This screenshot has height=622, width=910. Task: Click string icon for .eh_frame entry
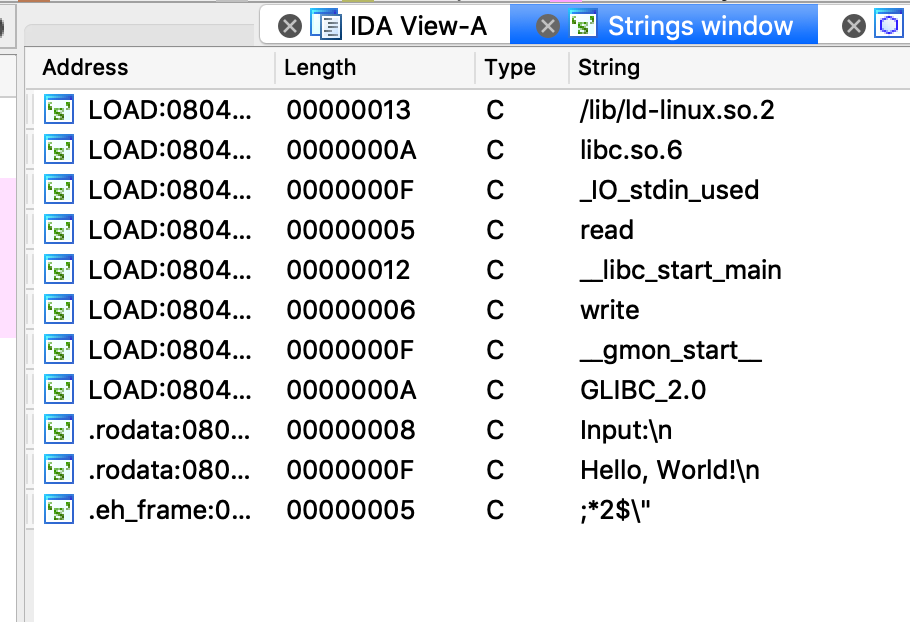click(x=59, y=510)
